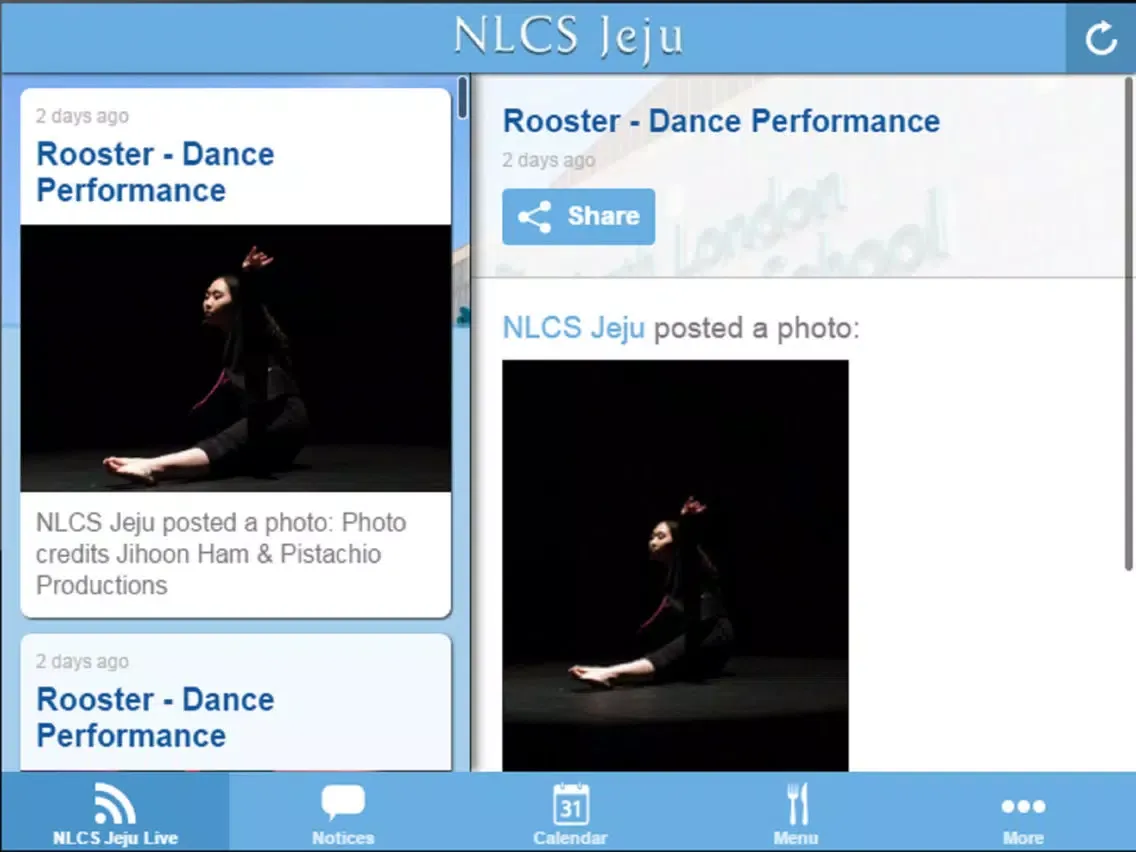This screenshot has width=1136, height=852.
Task: Select the dancer photo in the first feed card
Action: click(x=235, y=358)
